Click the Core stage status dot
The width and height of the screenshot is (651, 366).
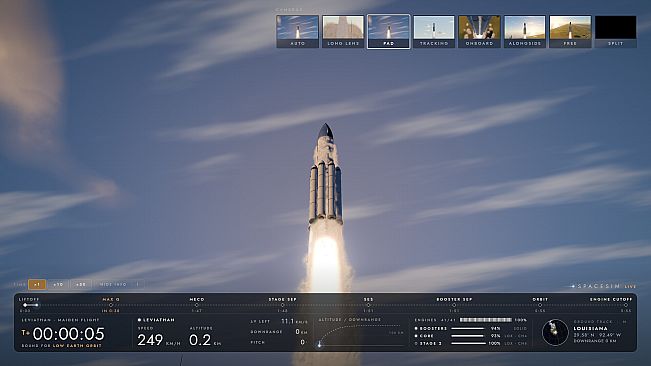click(x=416, y=336)
